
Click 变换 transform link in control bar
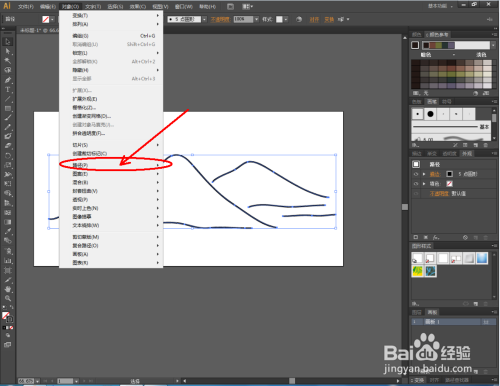click(x=329, y=19)
